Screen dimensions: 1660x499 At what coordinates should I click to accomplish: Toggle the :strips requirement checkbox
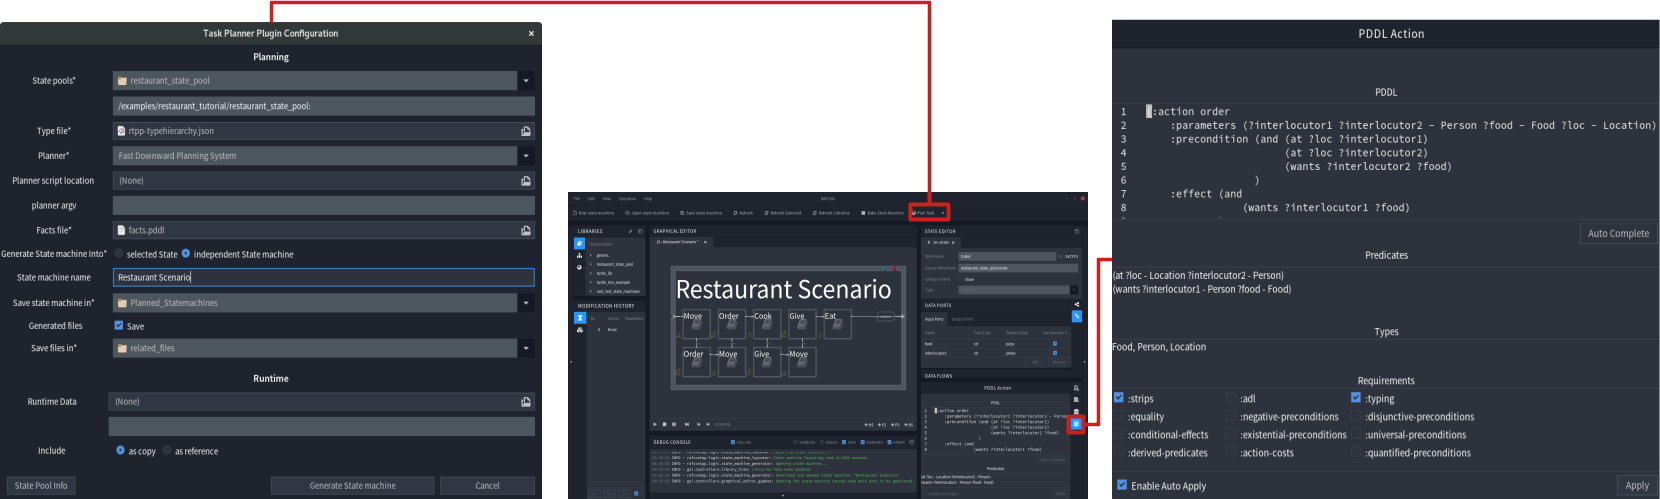pos(1119,398)
